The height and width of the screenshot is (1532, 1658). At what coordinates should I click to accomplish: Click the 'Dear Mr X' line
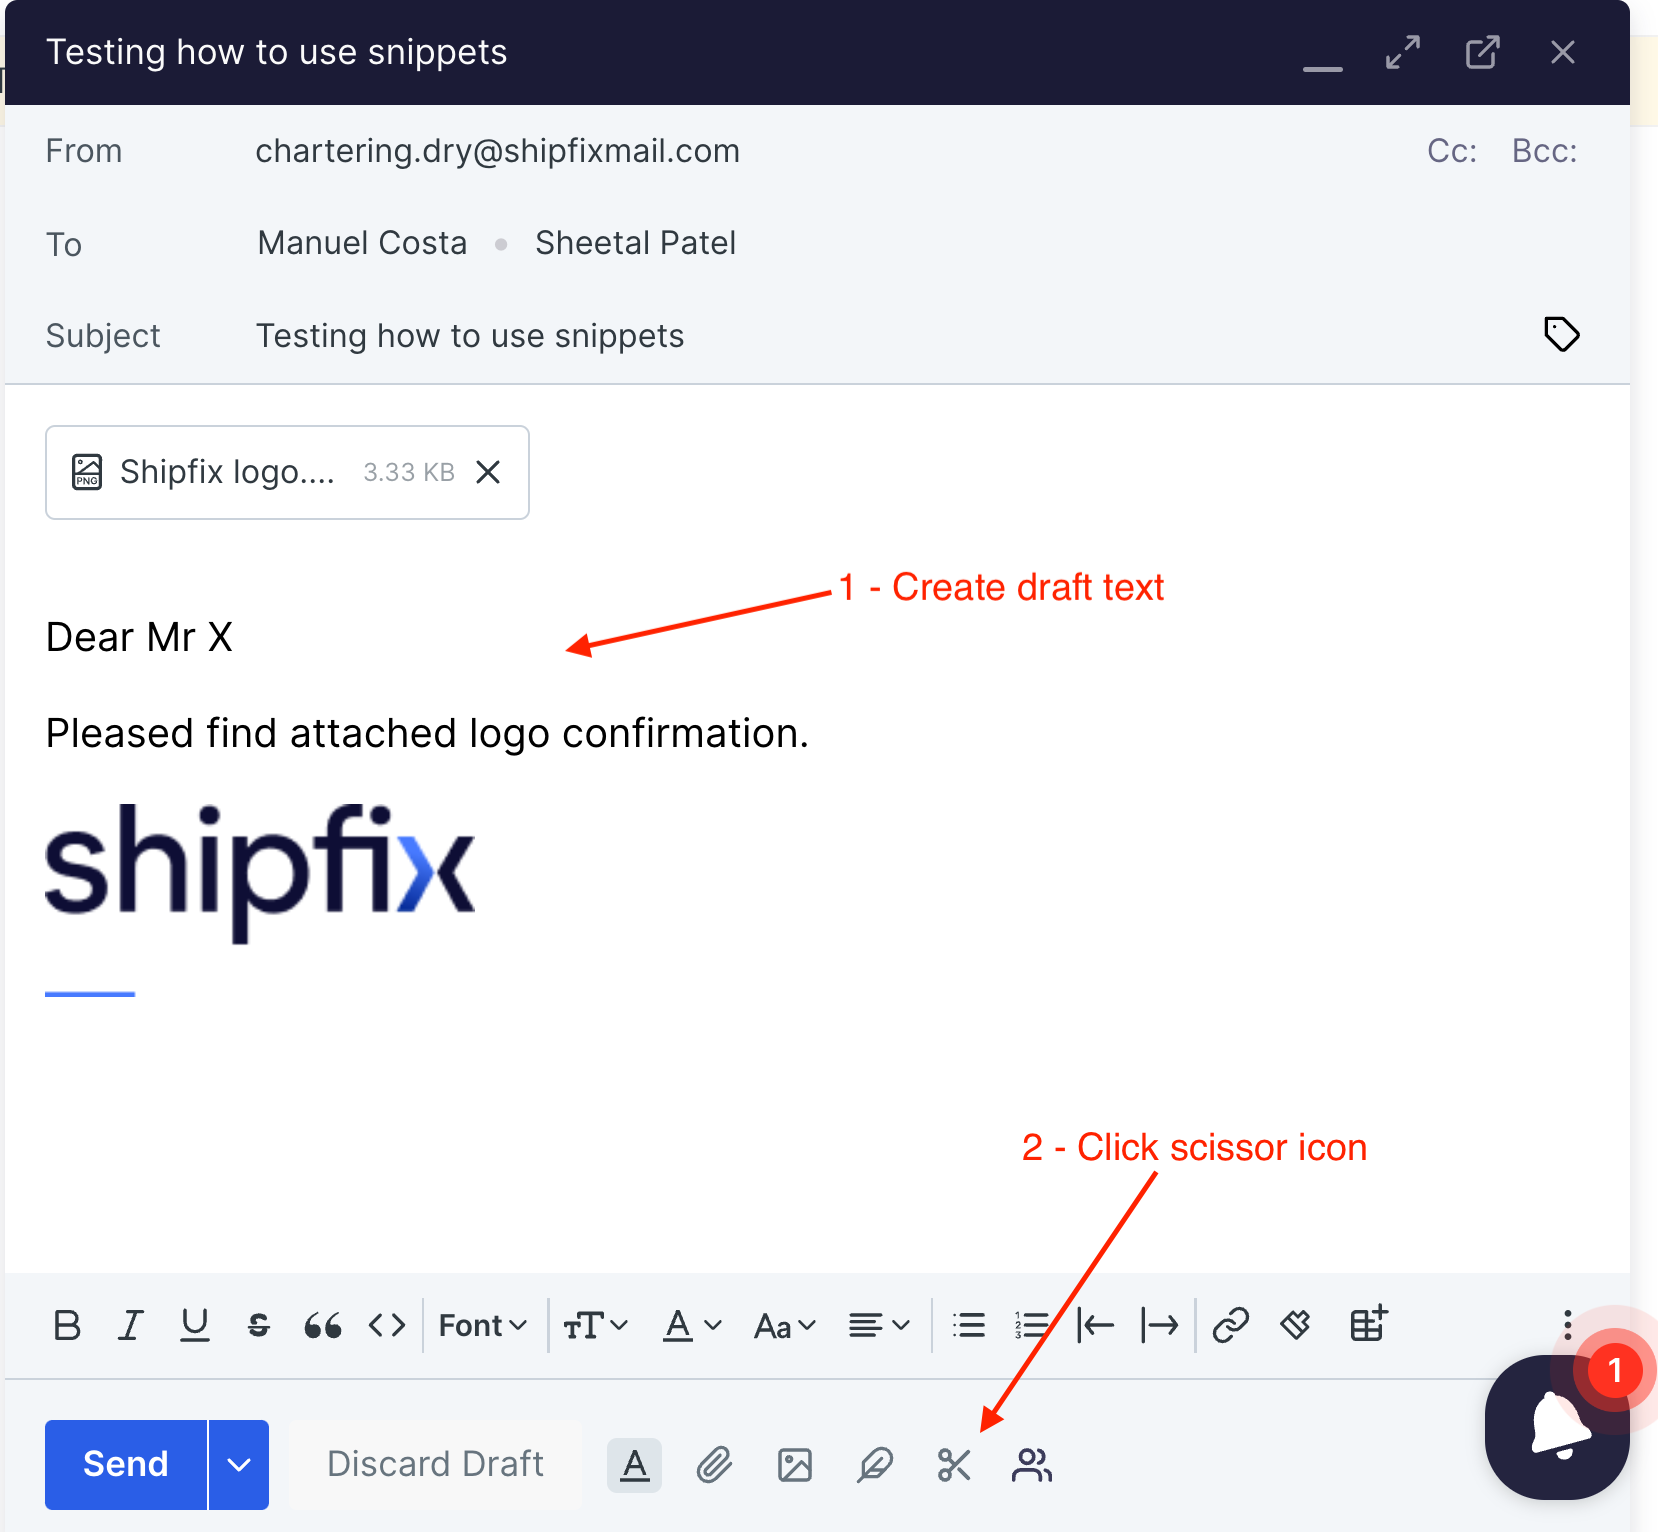tap(139, 637)
